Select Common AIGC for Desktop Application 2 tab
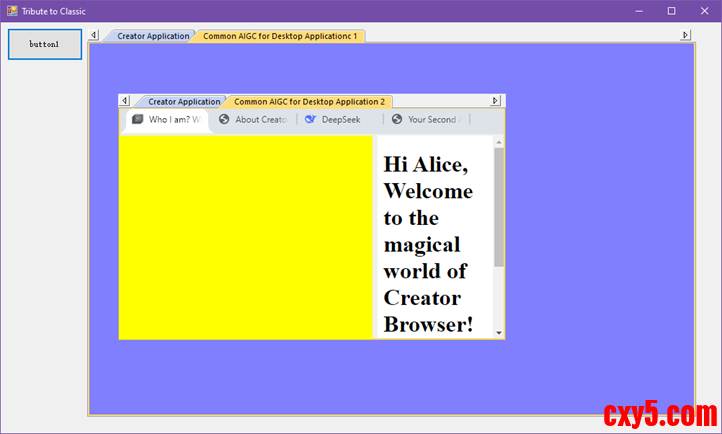The image size is (722, 434). pos(308,101)
